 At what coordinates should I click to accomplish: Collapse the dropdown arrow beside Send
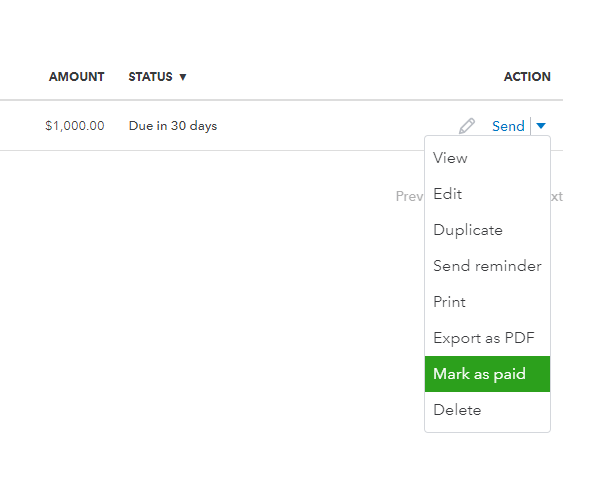541,126
